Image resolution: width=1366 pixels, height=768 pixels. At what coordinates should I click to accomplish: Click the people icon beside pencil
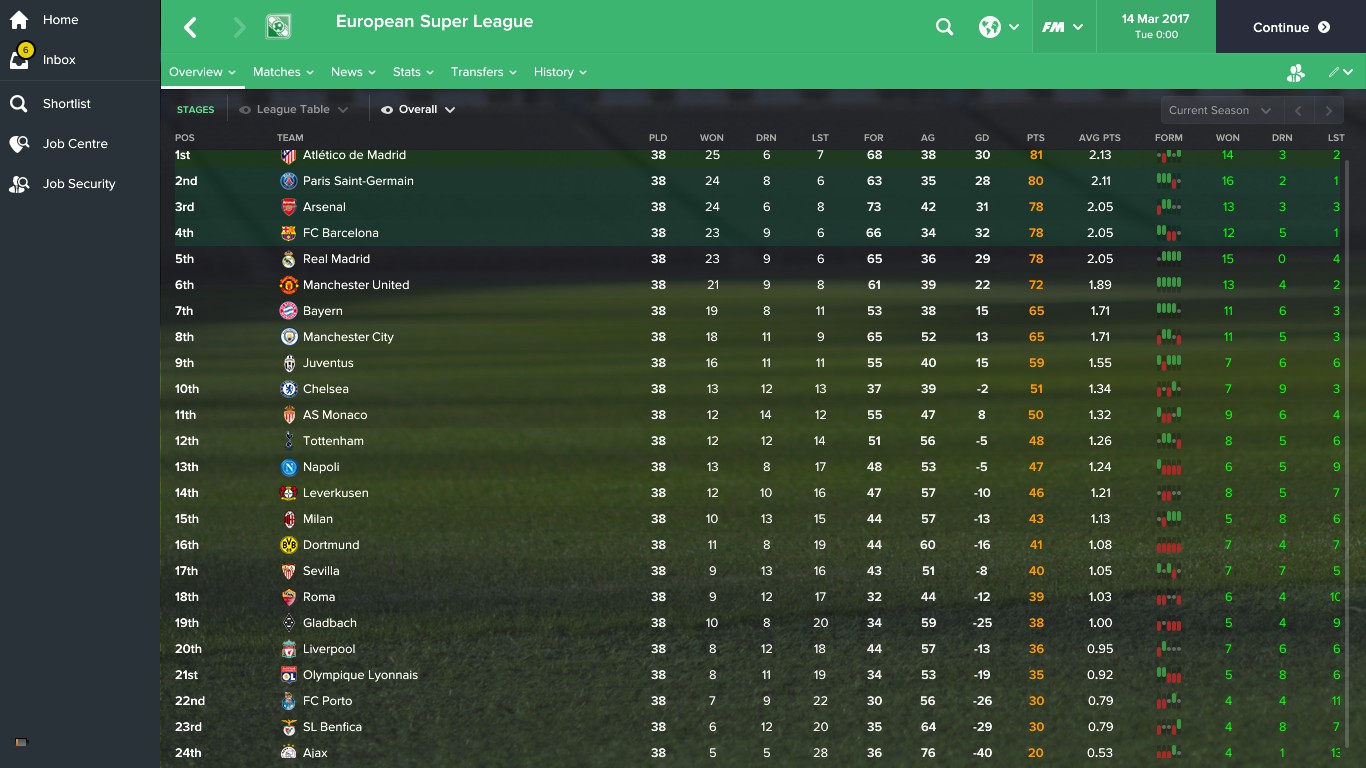pyautogui.click(x=1296, y=72)
